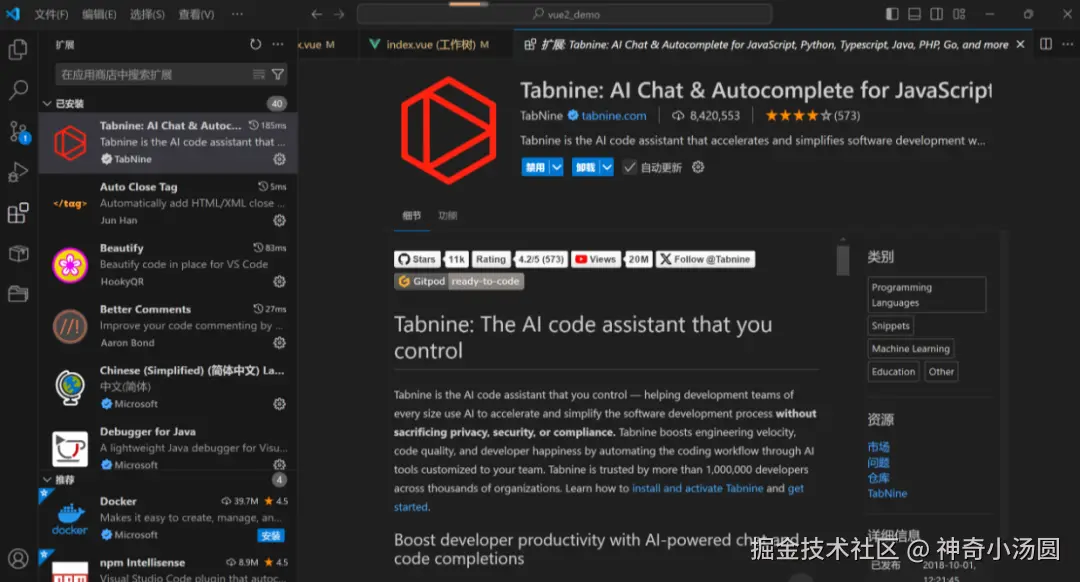Viewport: 1080px width, 582px height.
Task: Open the Explorer view in activity bar
Action: pyautogui.click(x=18, y=50)
